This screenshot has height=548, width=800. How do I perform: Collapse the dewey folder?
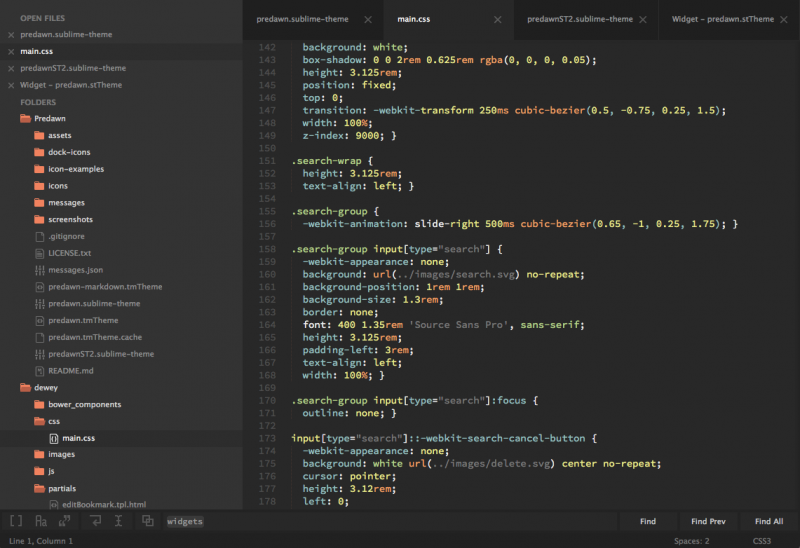26,388
